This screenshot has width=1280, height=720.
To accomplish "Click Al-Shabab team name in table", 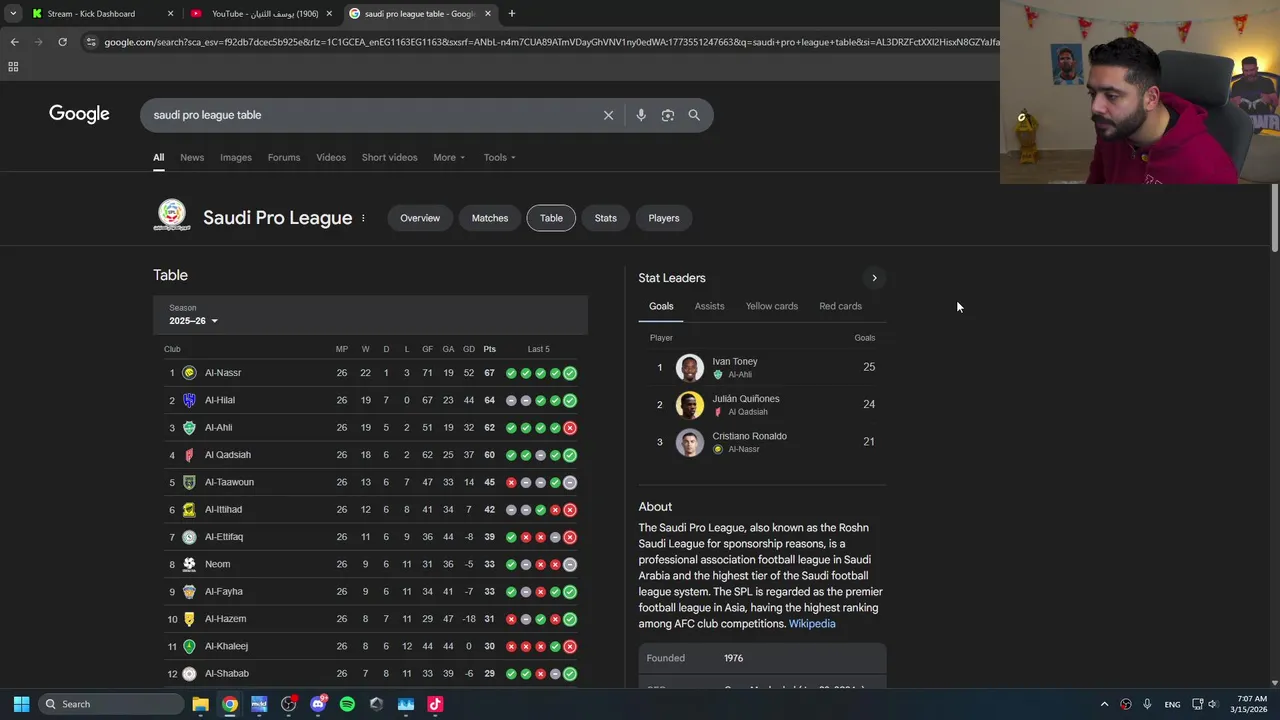I will click(x=227, y=674).
